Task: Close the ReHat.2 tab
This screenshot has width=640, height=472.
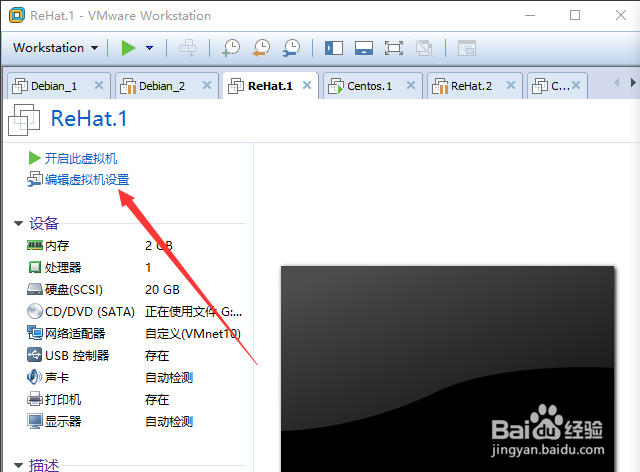Action: coord(511,85)
